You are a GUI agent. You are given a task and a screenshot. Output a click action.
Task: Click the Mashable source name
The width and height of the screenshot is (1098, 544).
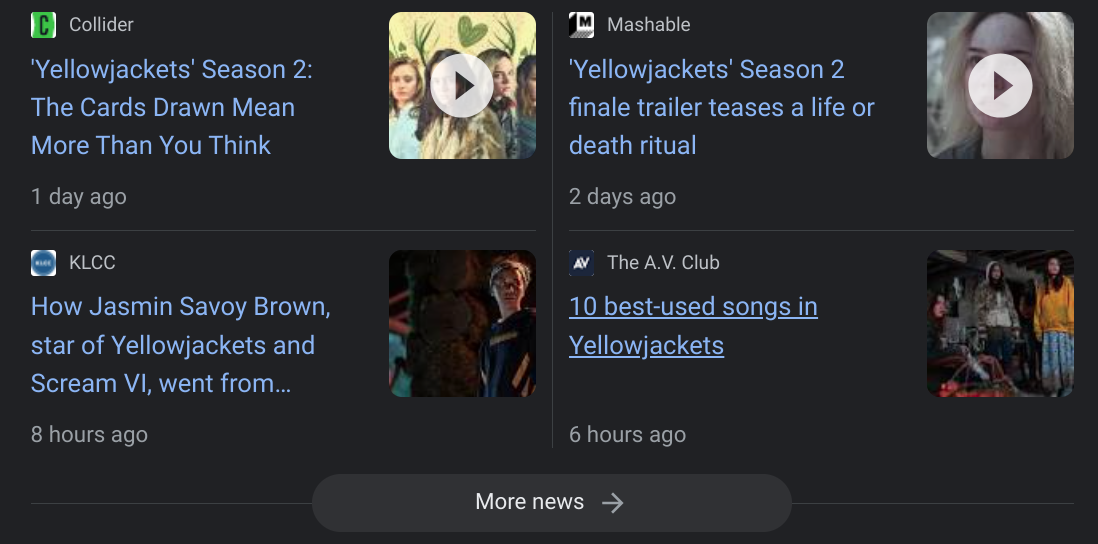tap(648, 25)
